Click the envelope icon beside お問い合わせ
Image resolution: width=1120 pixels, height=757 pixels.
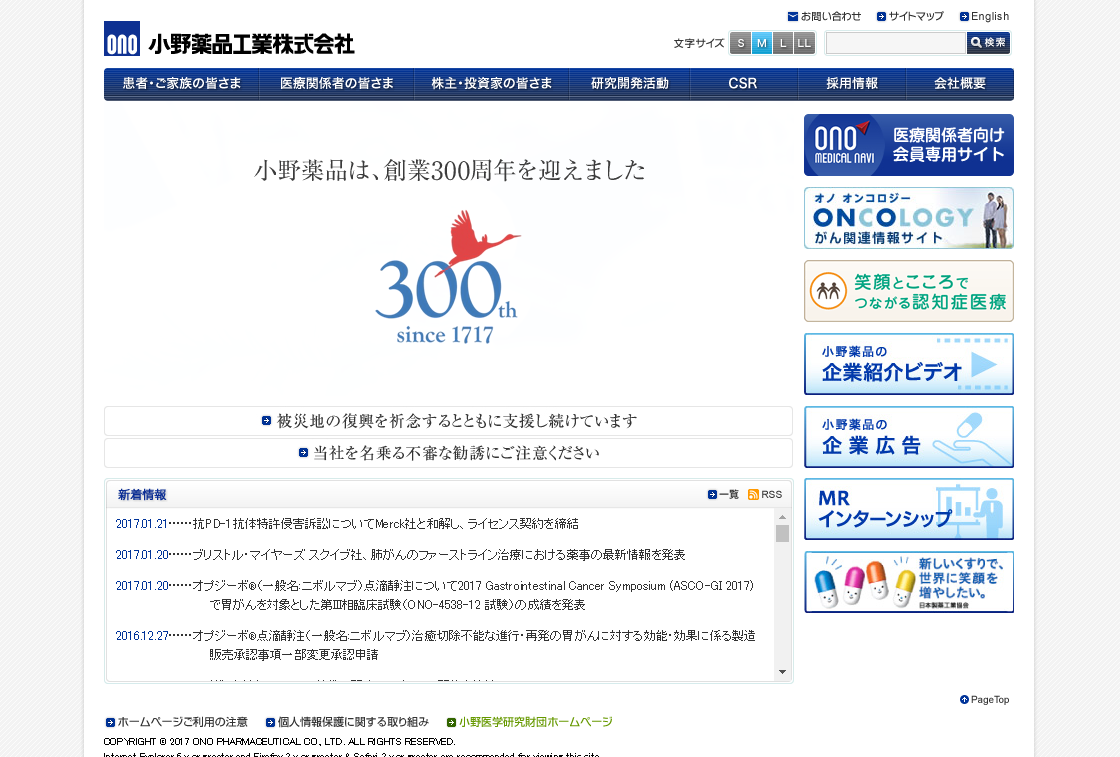(792, 16)
